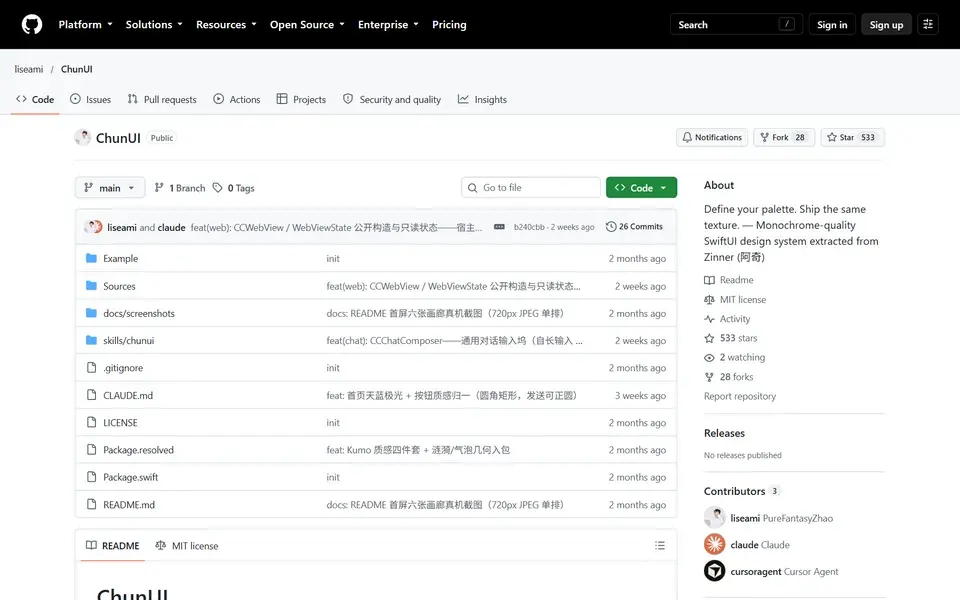Click the Go to file search field

[531, 187]
